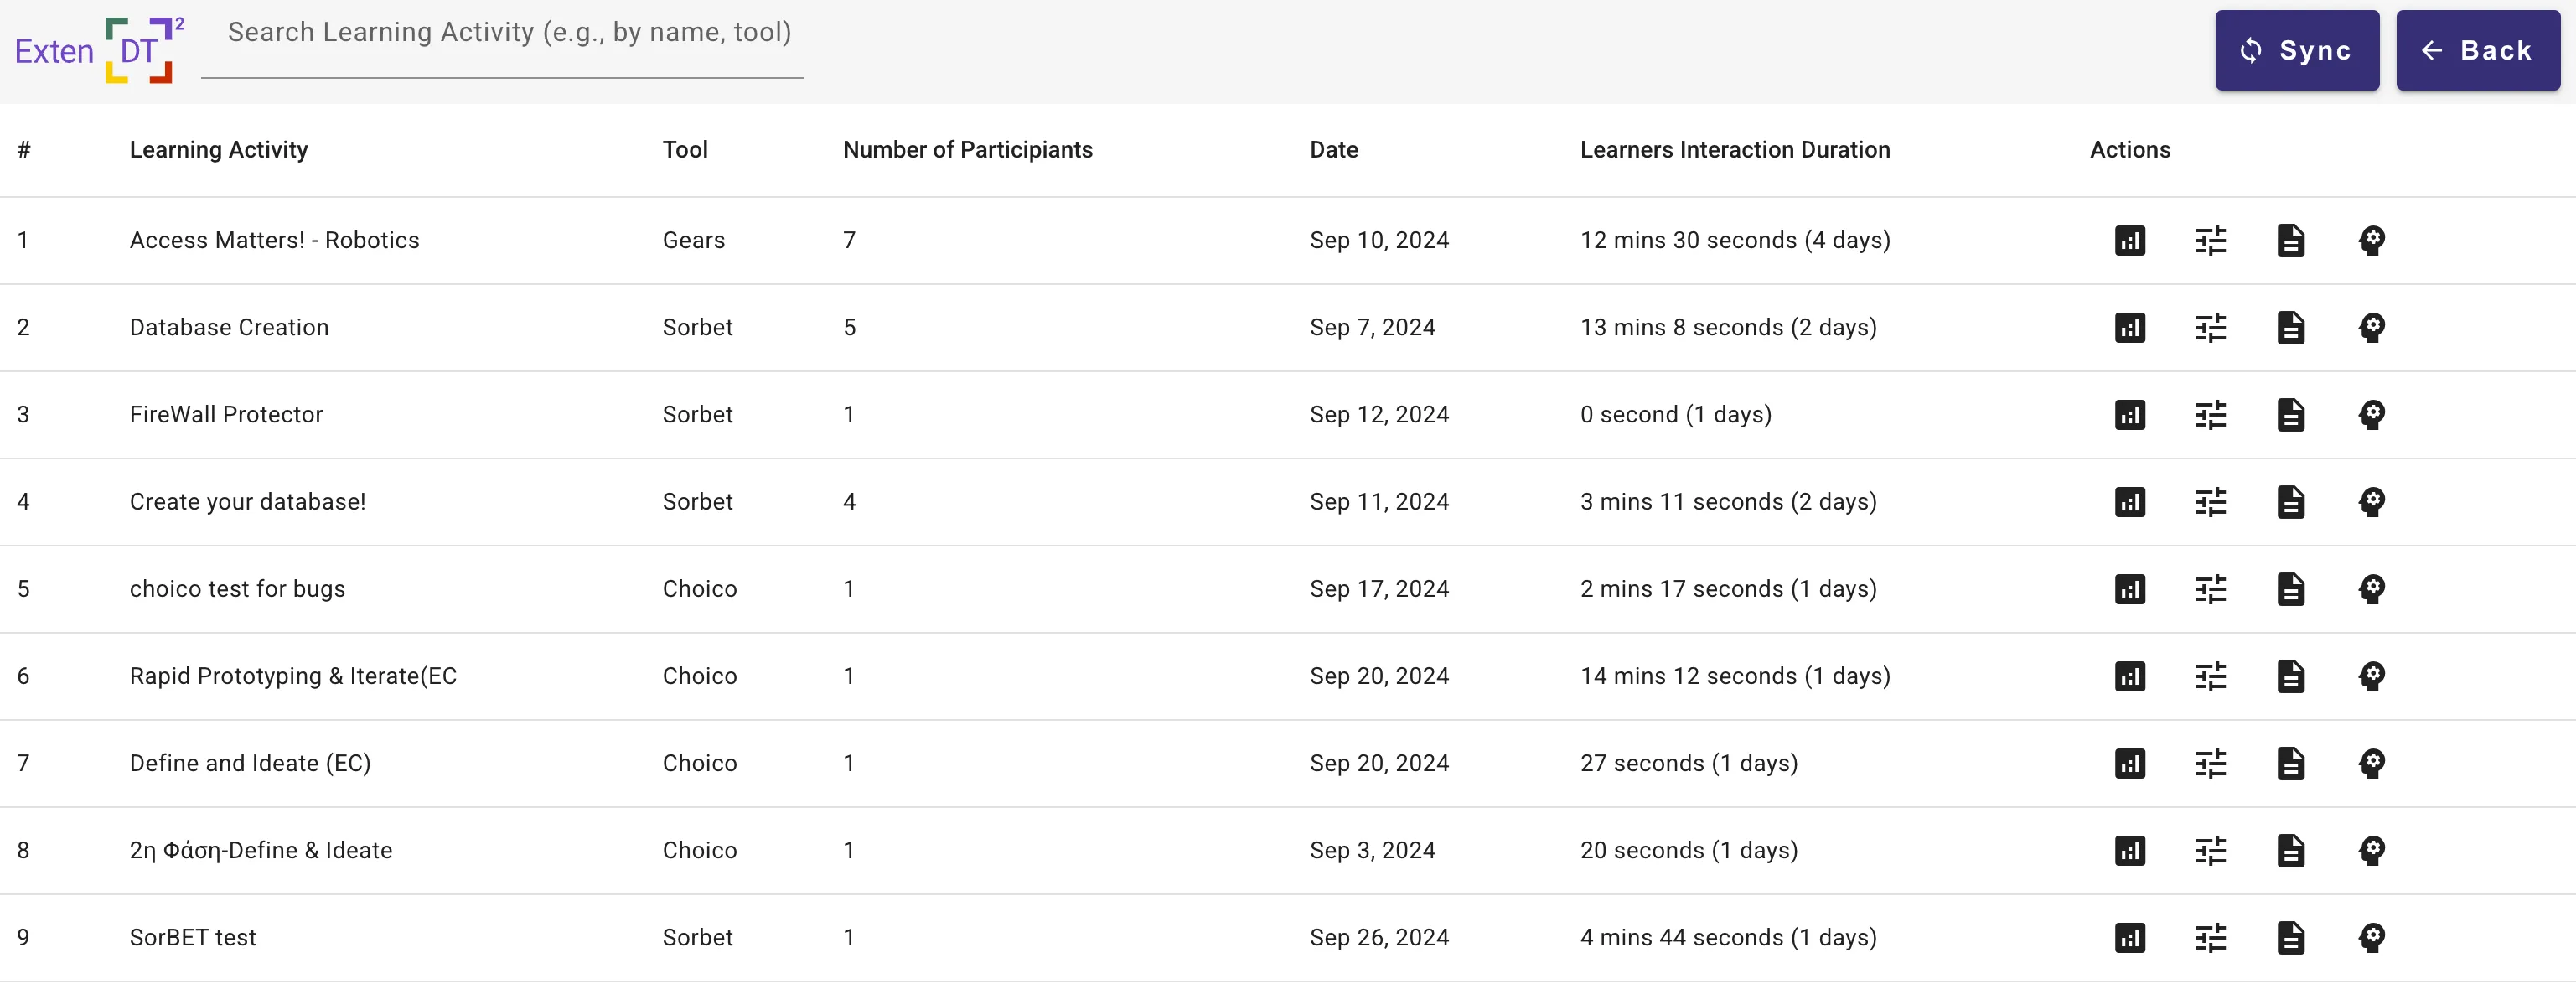Image resolution: width=2576 pixels, height=984 pixels.
Task: View the report document for FireWall Protector
Action: (x=2291, y=414)
